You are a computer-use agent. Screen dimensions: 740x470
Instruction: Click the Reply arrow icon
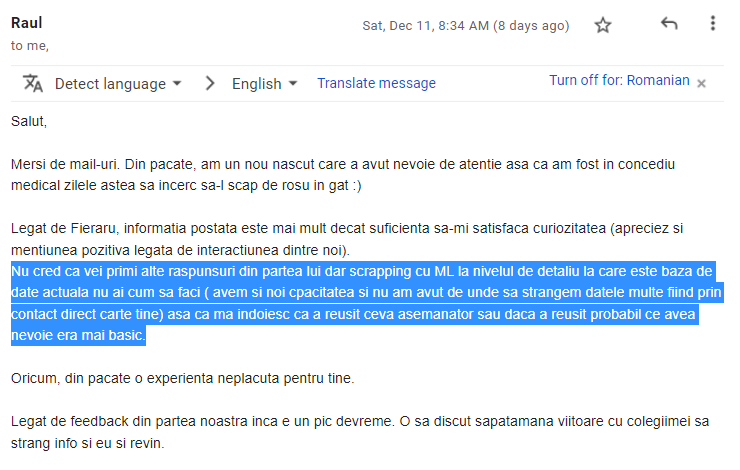click(669, 23)
